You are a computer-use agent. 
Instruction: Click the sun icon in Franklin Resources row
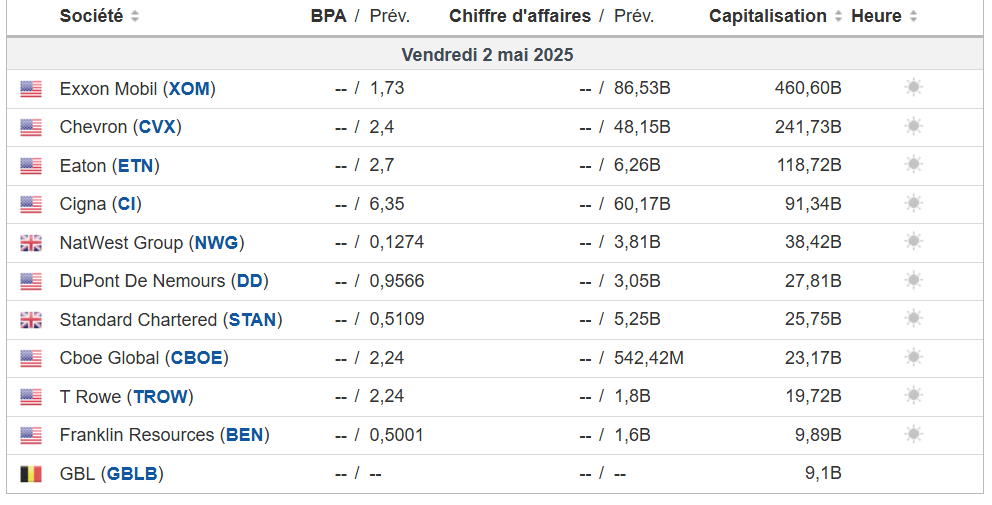coord(913,435)
